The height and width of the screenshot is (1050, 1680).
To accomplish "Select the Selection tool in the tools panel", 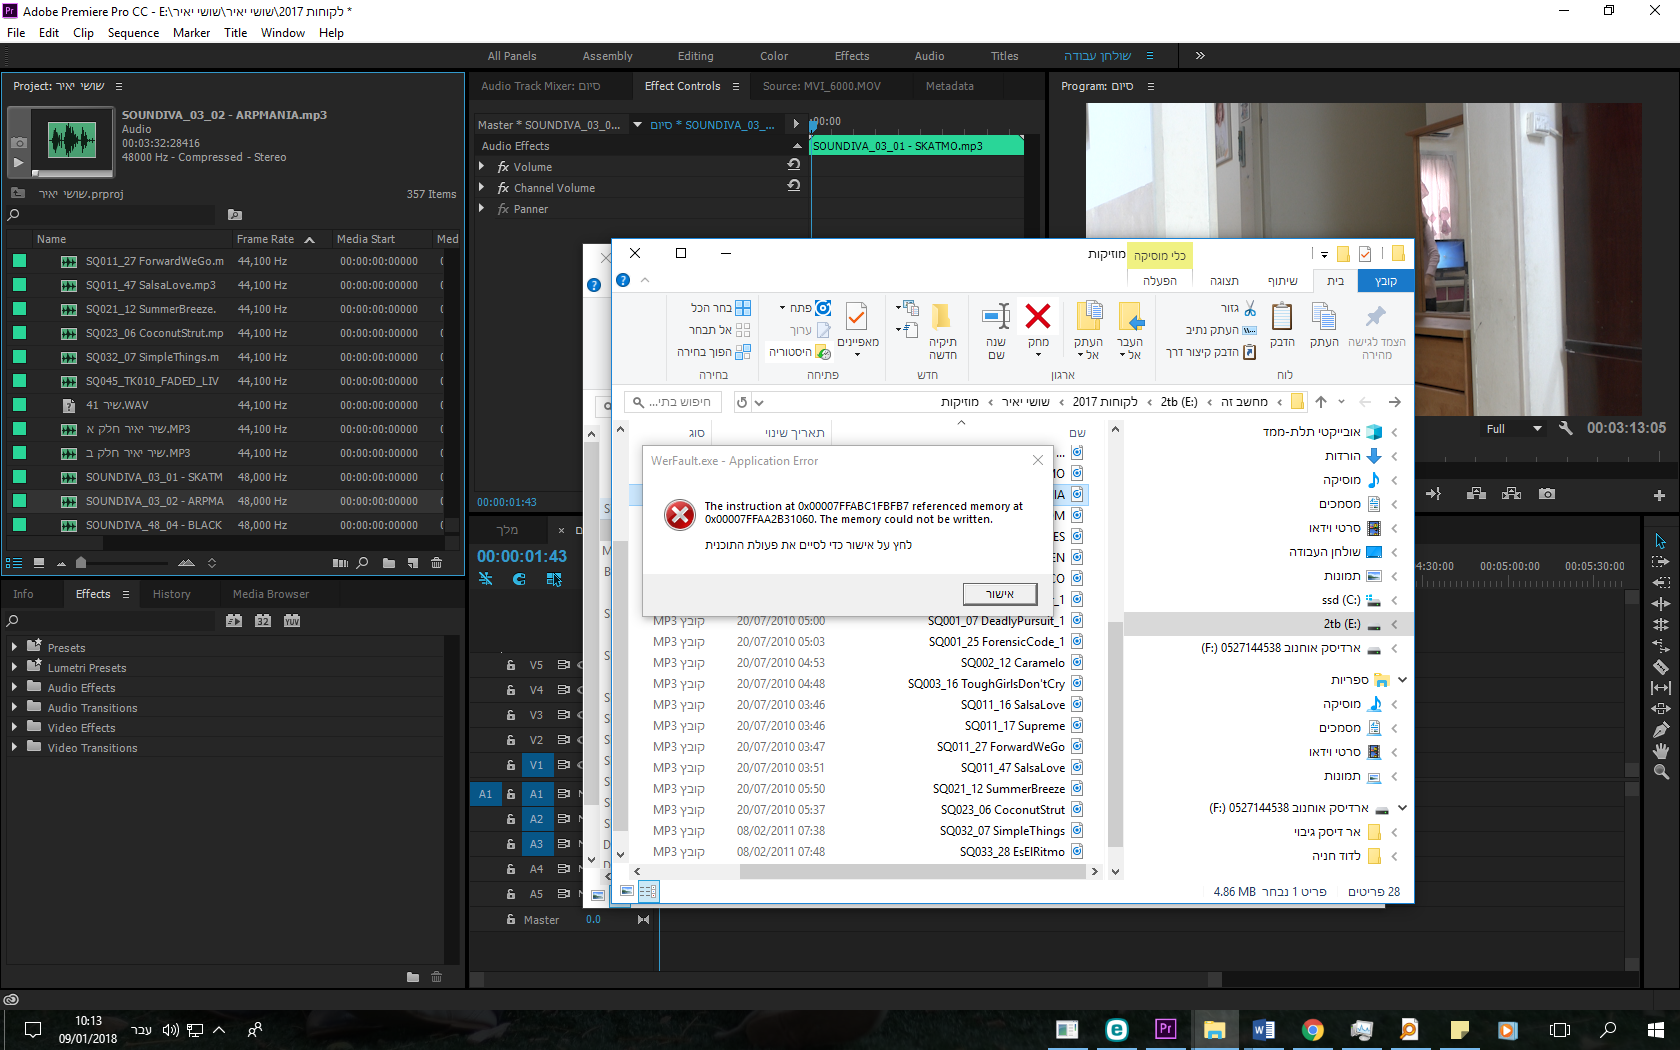I will click(x=1660, y=541).
